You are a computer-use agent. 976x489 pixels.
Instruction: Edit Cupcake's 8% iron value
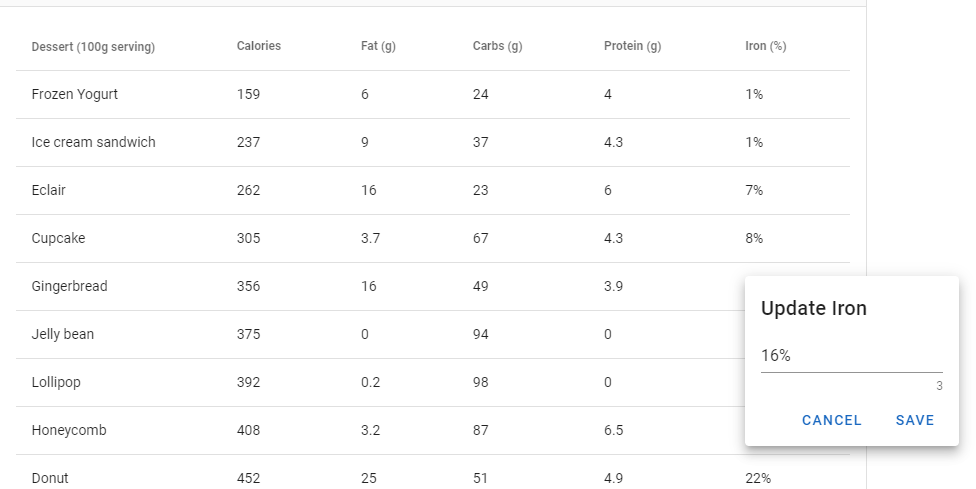(x=754, y=238)
